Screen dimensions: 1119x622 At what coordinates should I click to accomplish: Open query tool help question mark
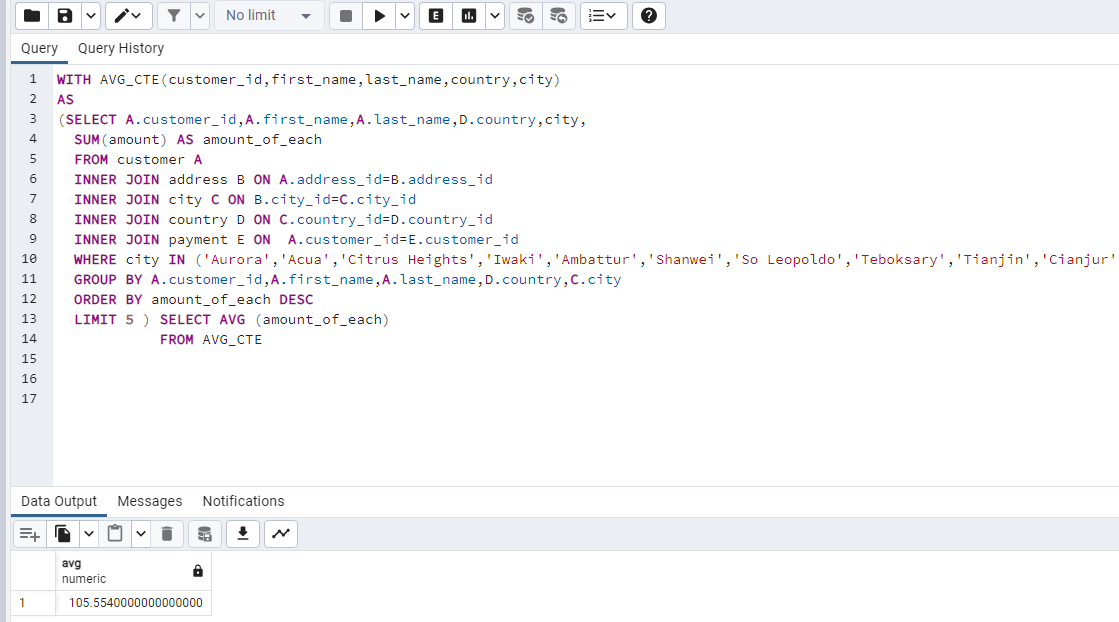click(648, 16)
